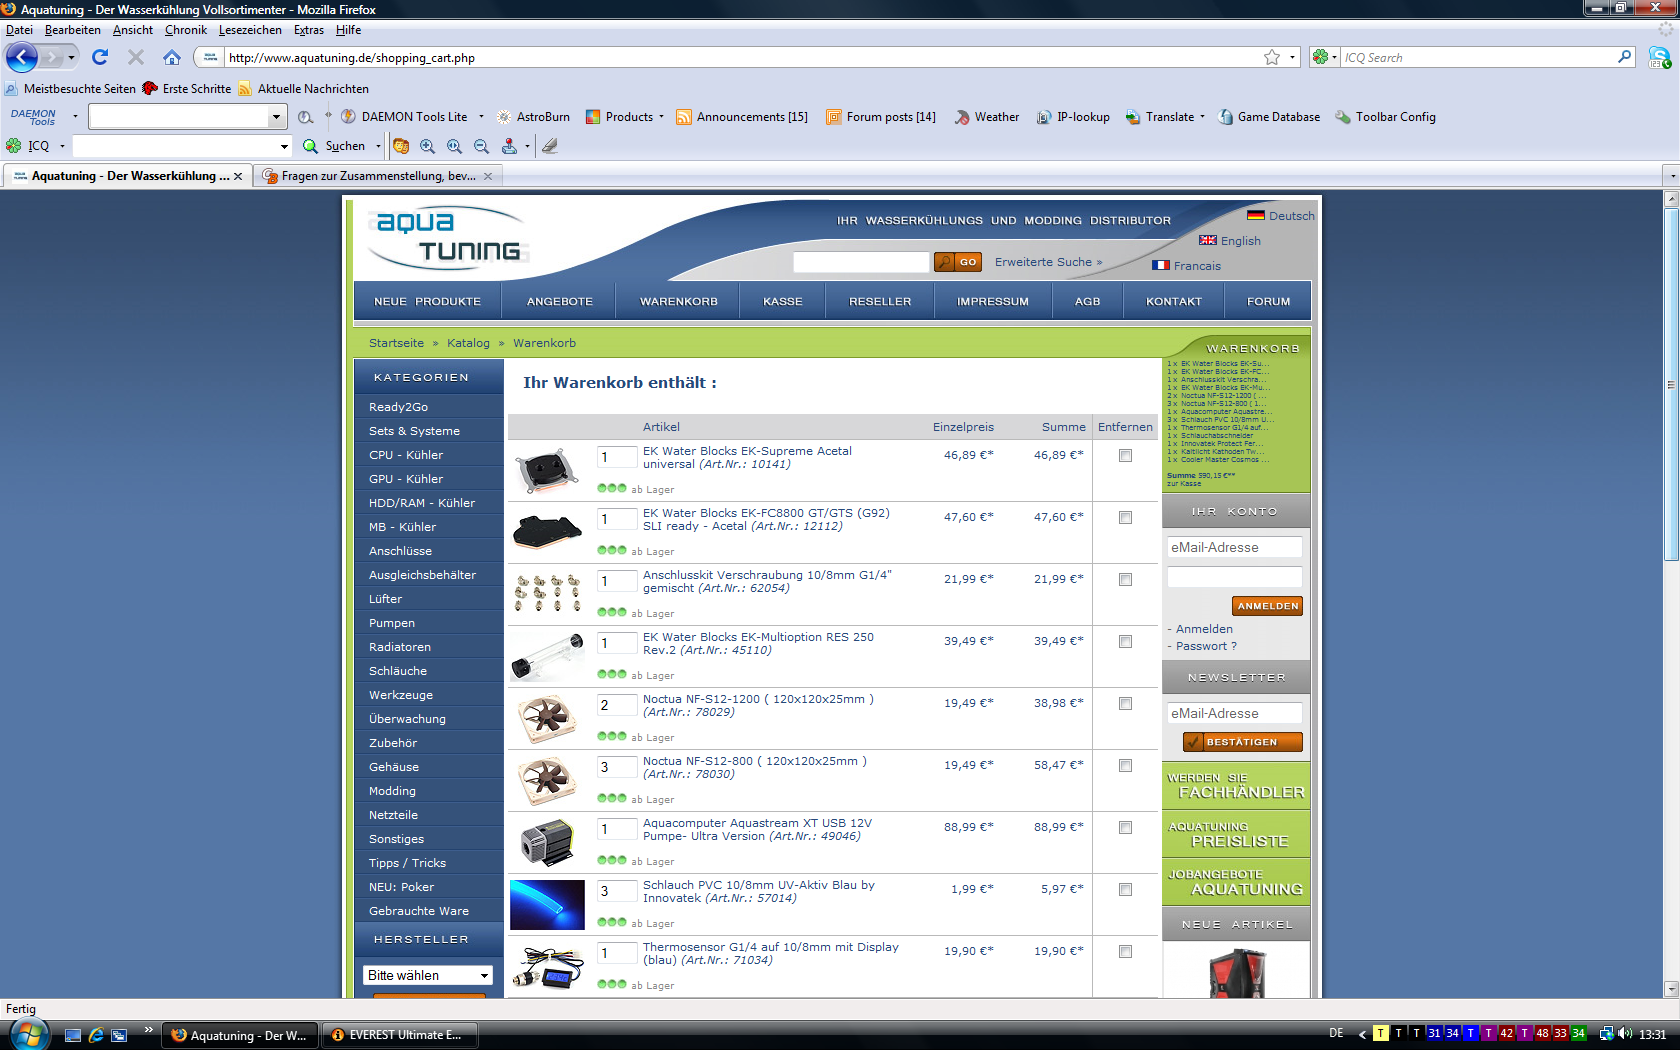Open Windows Start button
Viewport: 1680px width, 1050px height.
(x=27, y=1034)
